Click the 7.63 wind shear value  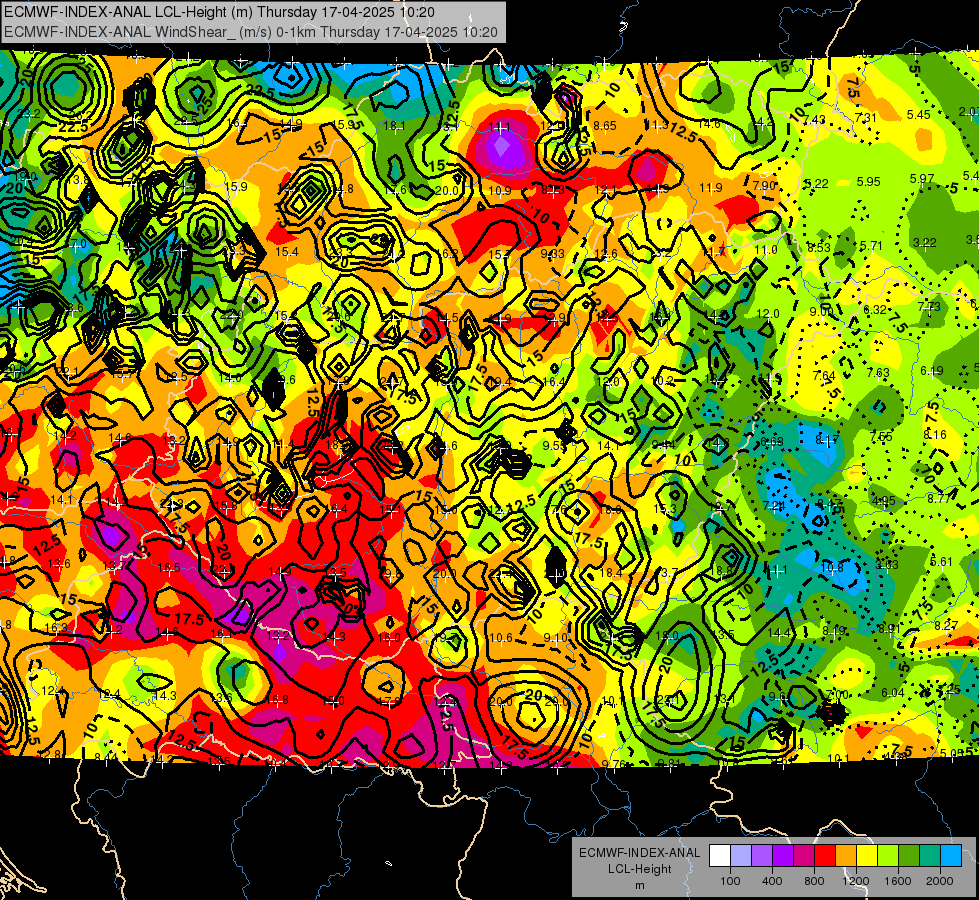[878, 373]
